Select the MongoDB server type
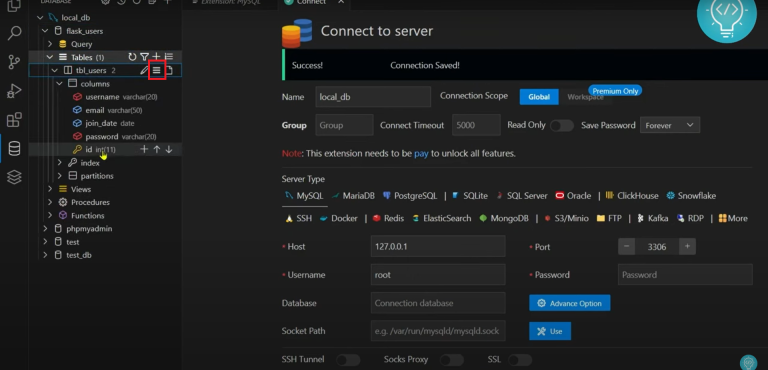Image resolution: width=768 pixels, height=370 pixels. coord(504,219)
